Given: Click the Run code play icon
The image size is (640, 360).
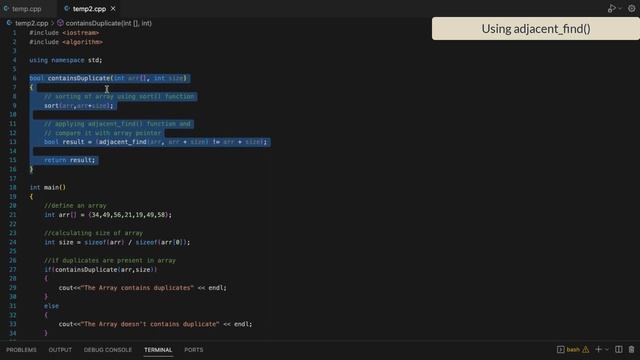Looking at the screenshot, I should pyautogui.click(x=611, y=9).
